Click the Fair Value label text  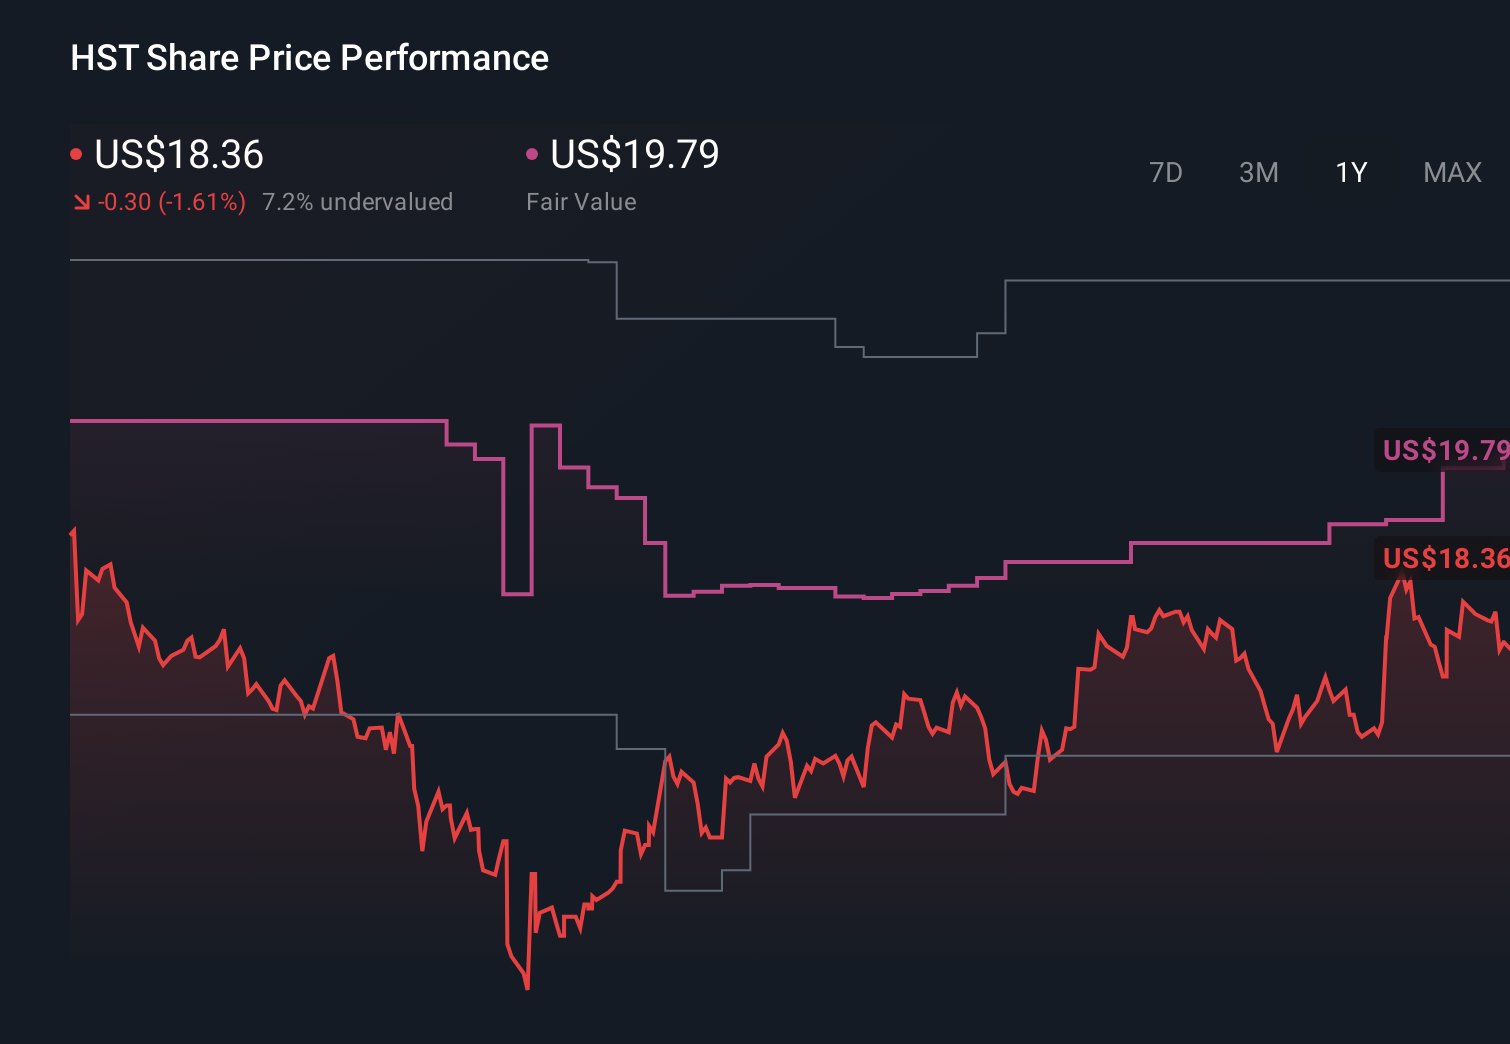pyautogui.click(x=581, y=201)
